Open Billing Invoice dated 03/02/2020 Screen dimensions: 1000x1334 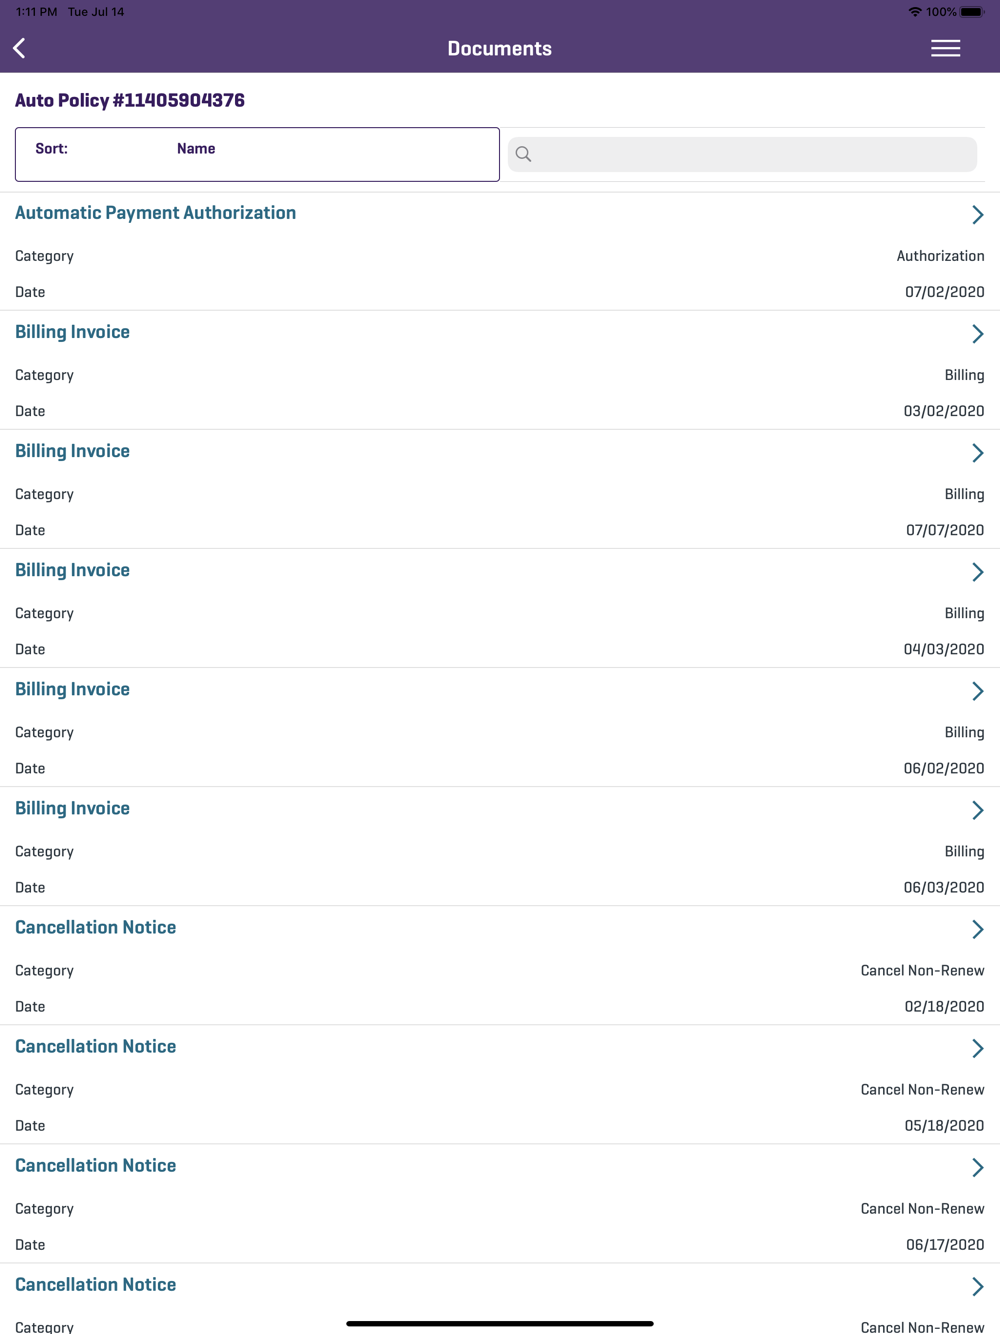coord(72,332)
